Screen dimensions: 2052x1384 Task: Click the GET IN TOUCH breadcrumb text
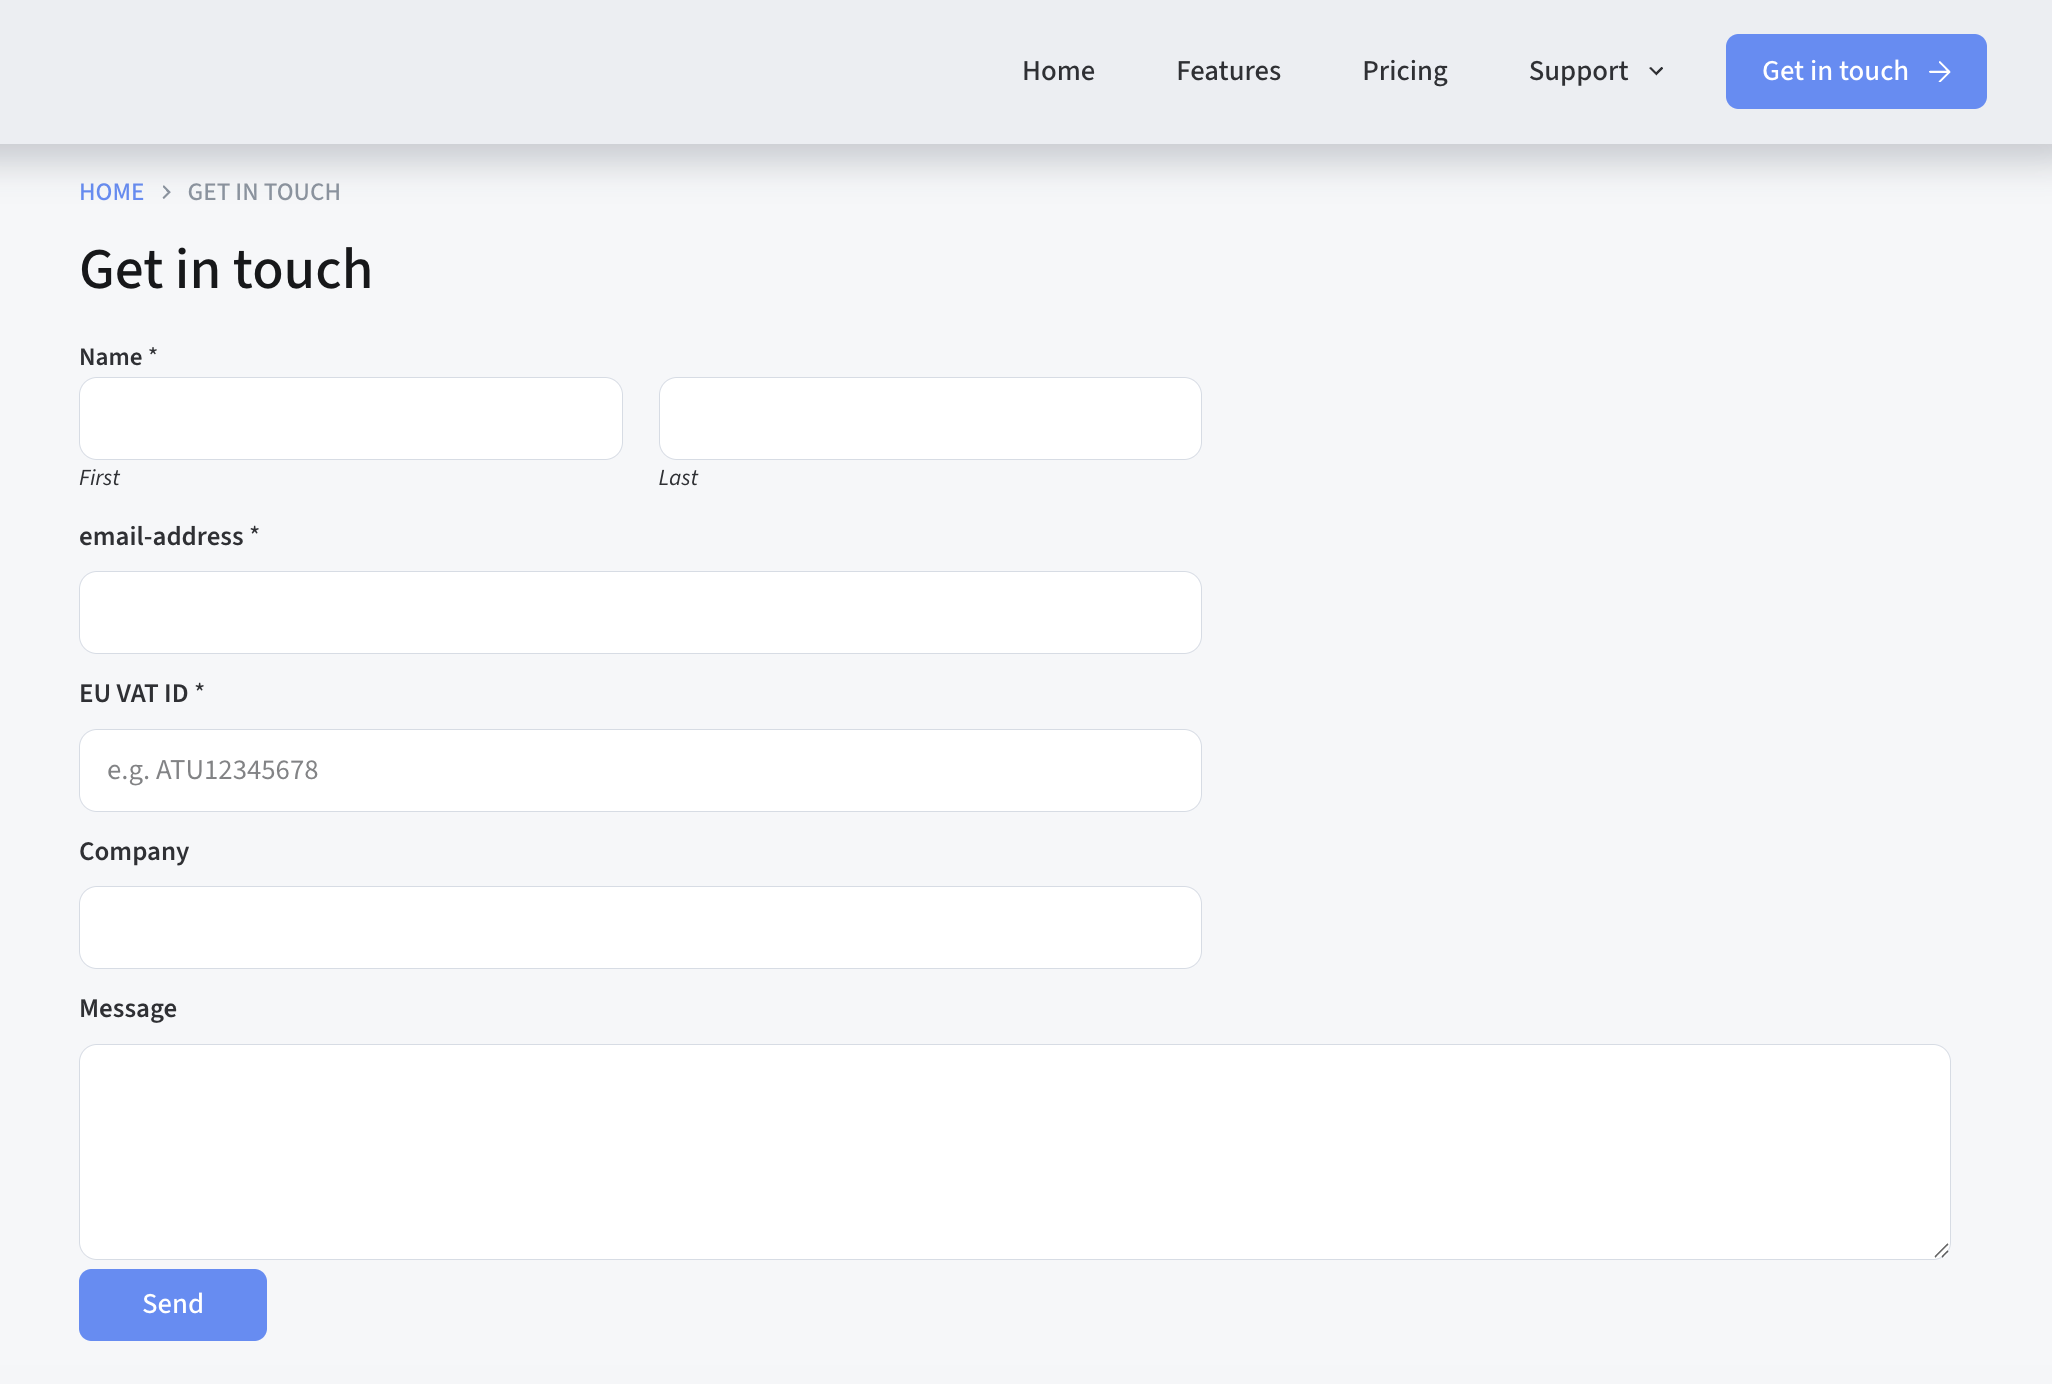(x=263, y=191)
